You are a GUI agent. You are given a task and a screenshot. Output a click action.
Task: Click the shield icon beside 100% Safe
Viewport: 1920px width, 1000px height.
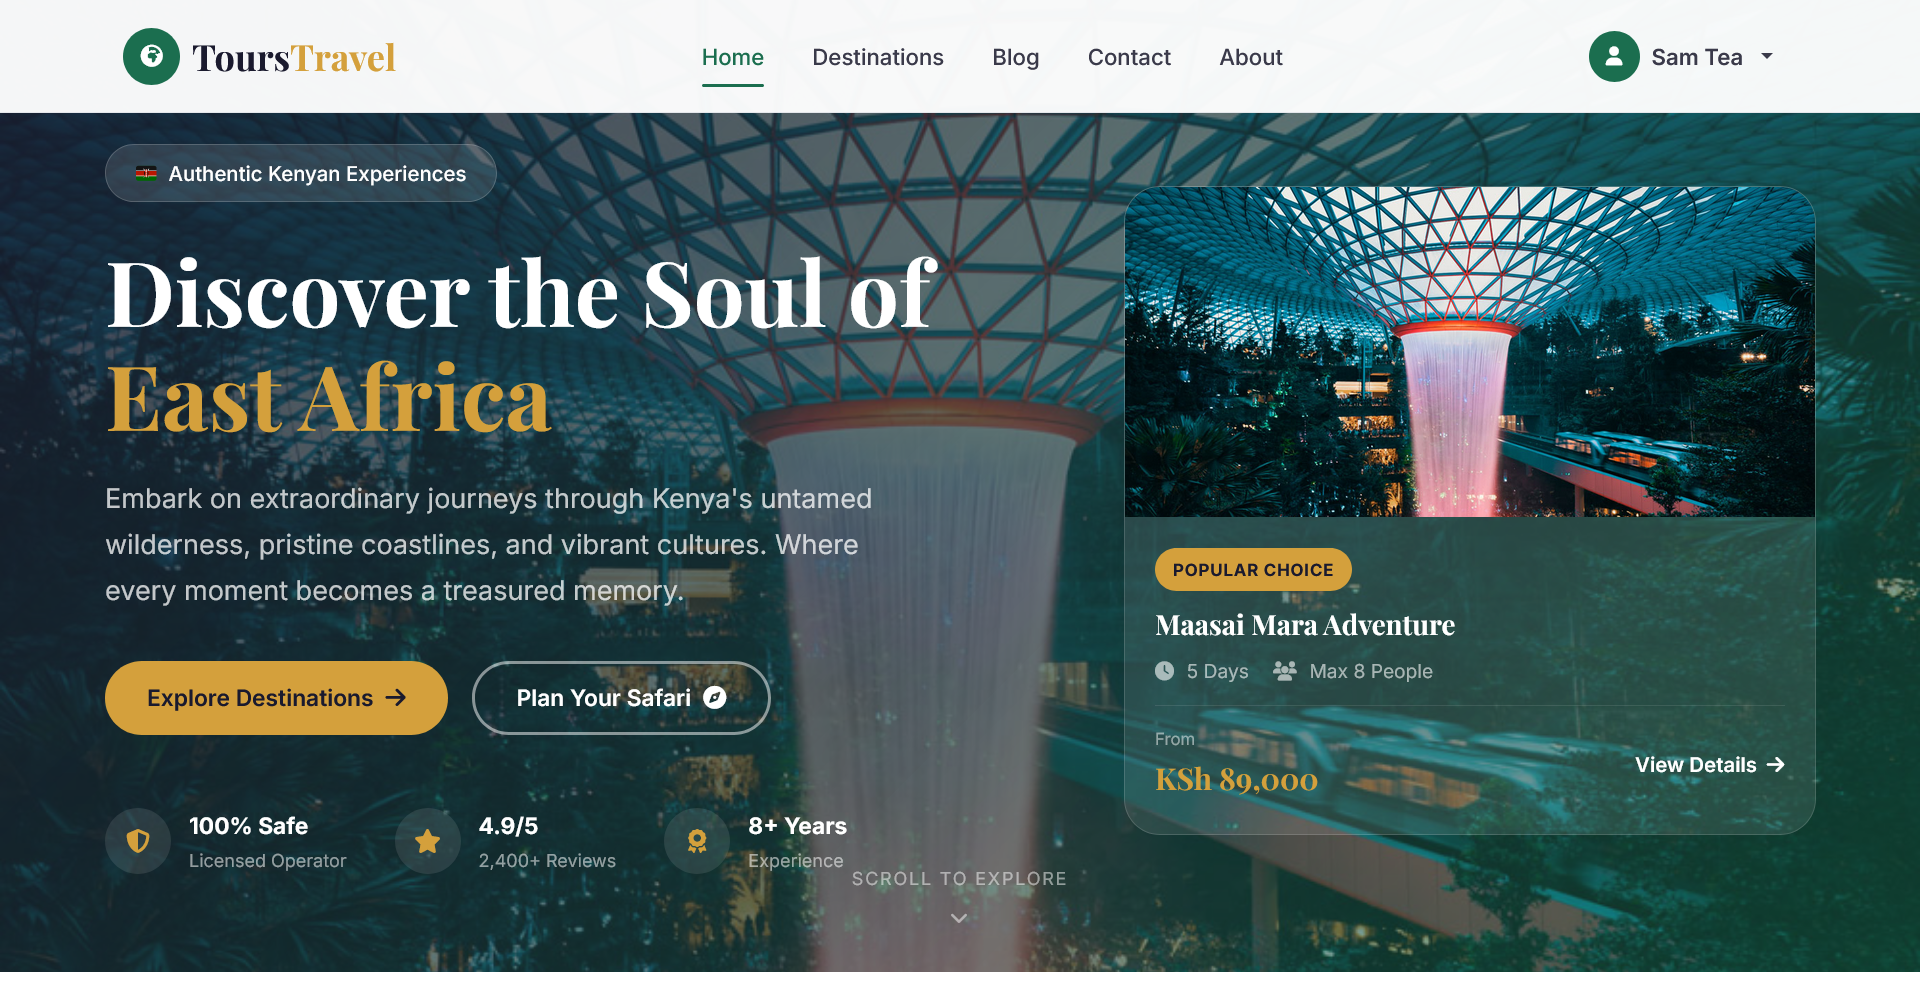pos(138,841)
